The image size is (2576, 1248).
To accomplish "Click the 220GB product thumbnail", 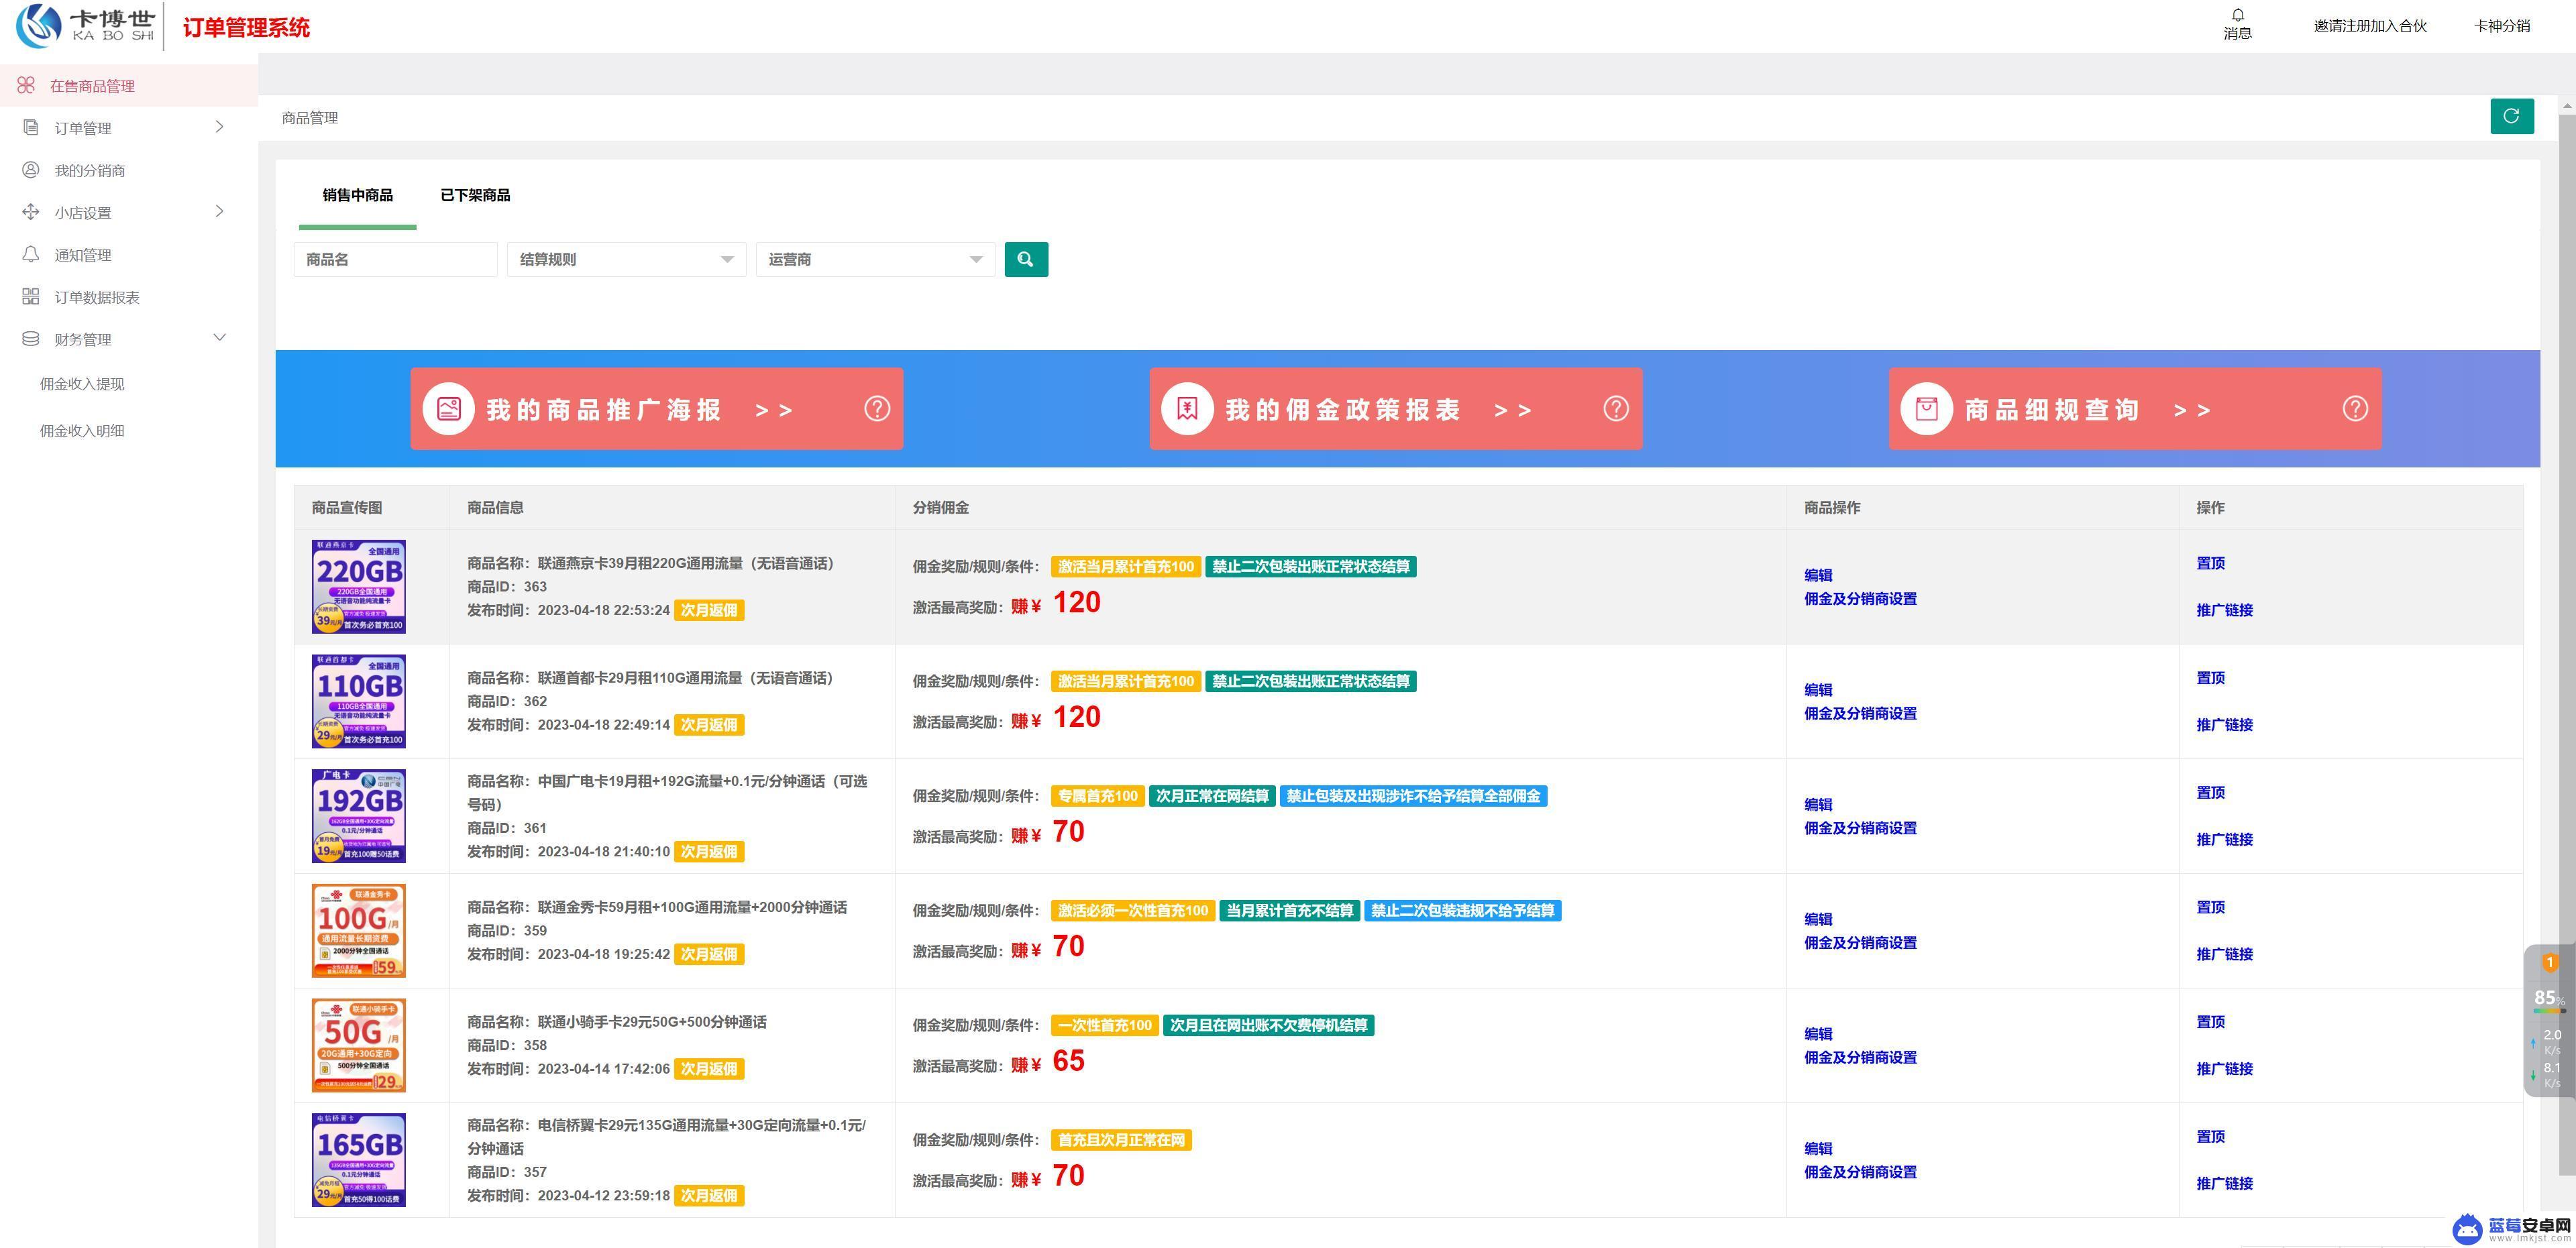I will coord(359,587).
